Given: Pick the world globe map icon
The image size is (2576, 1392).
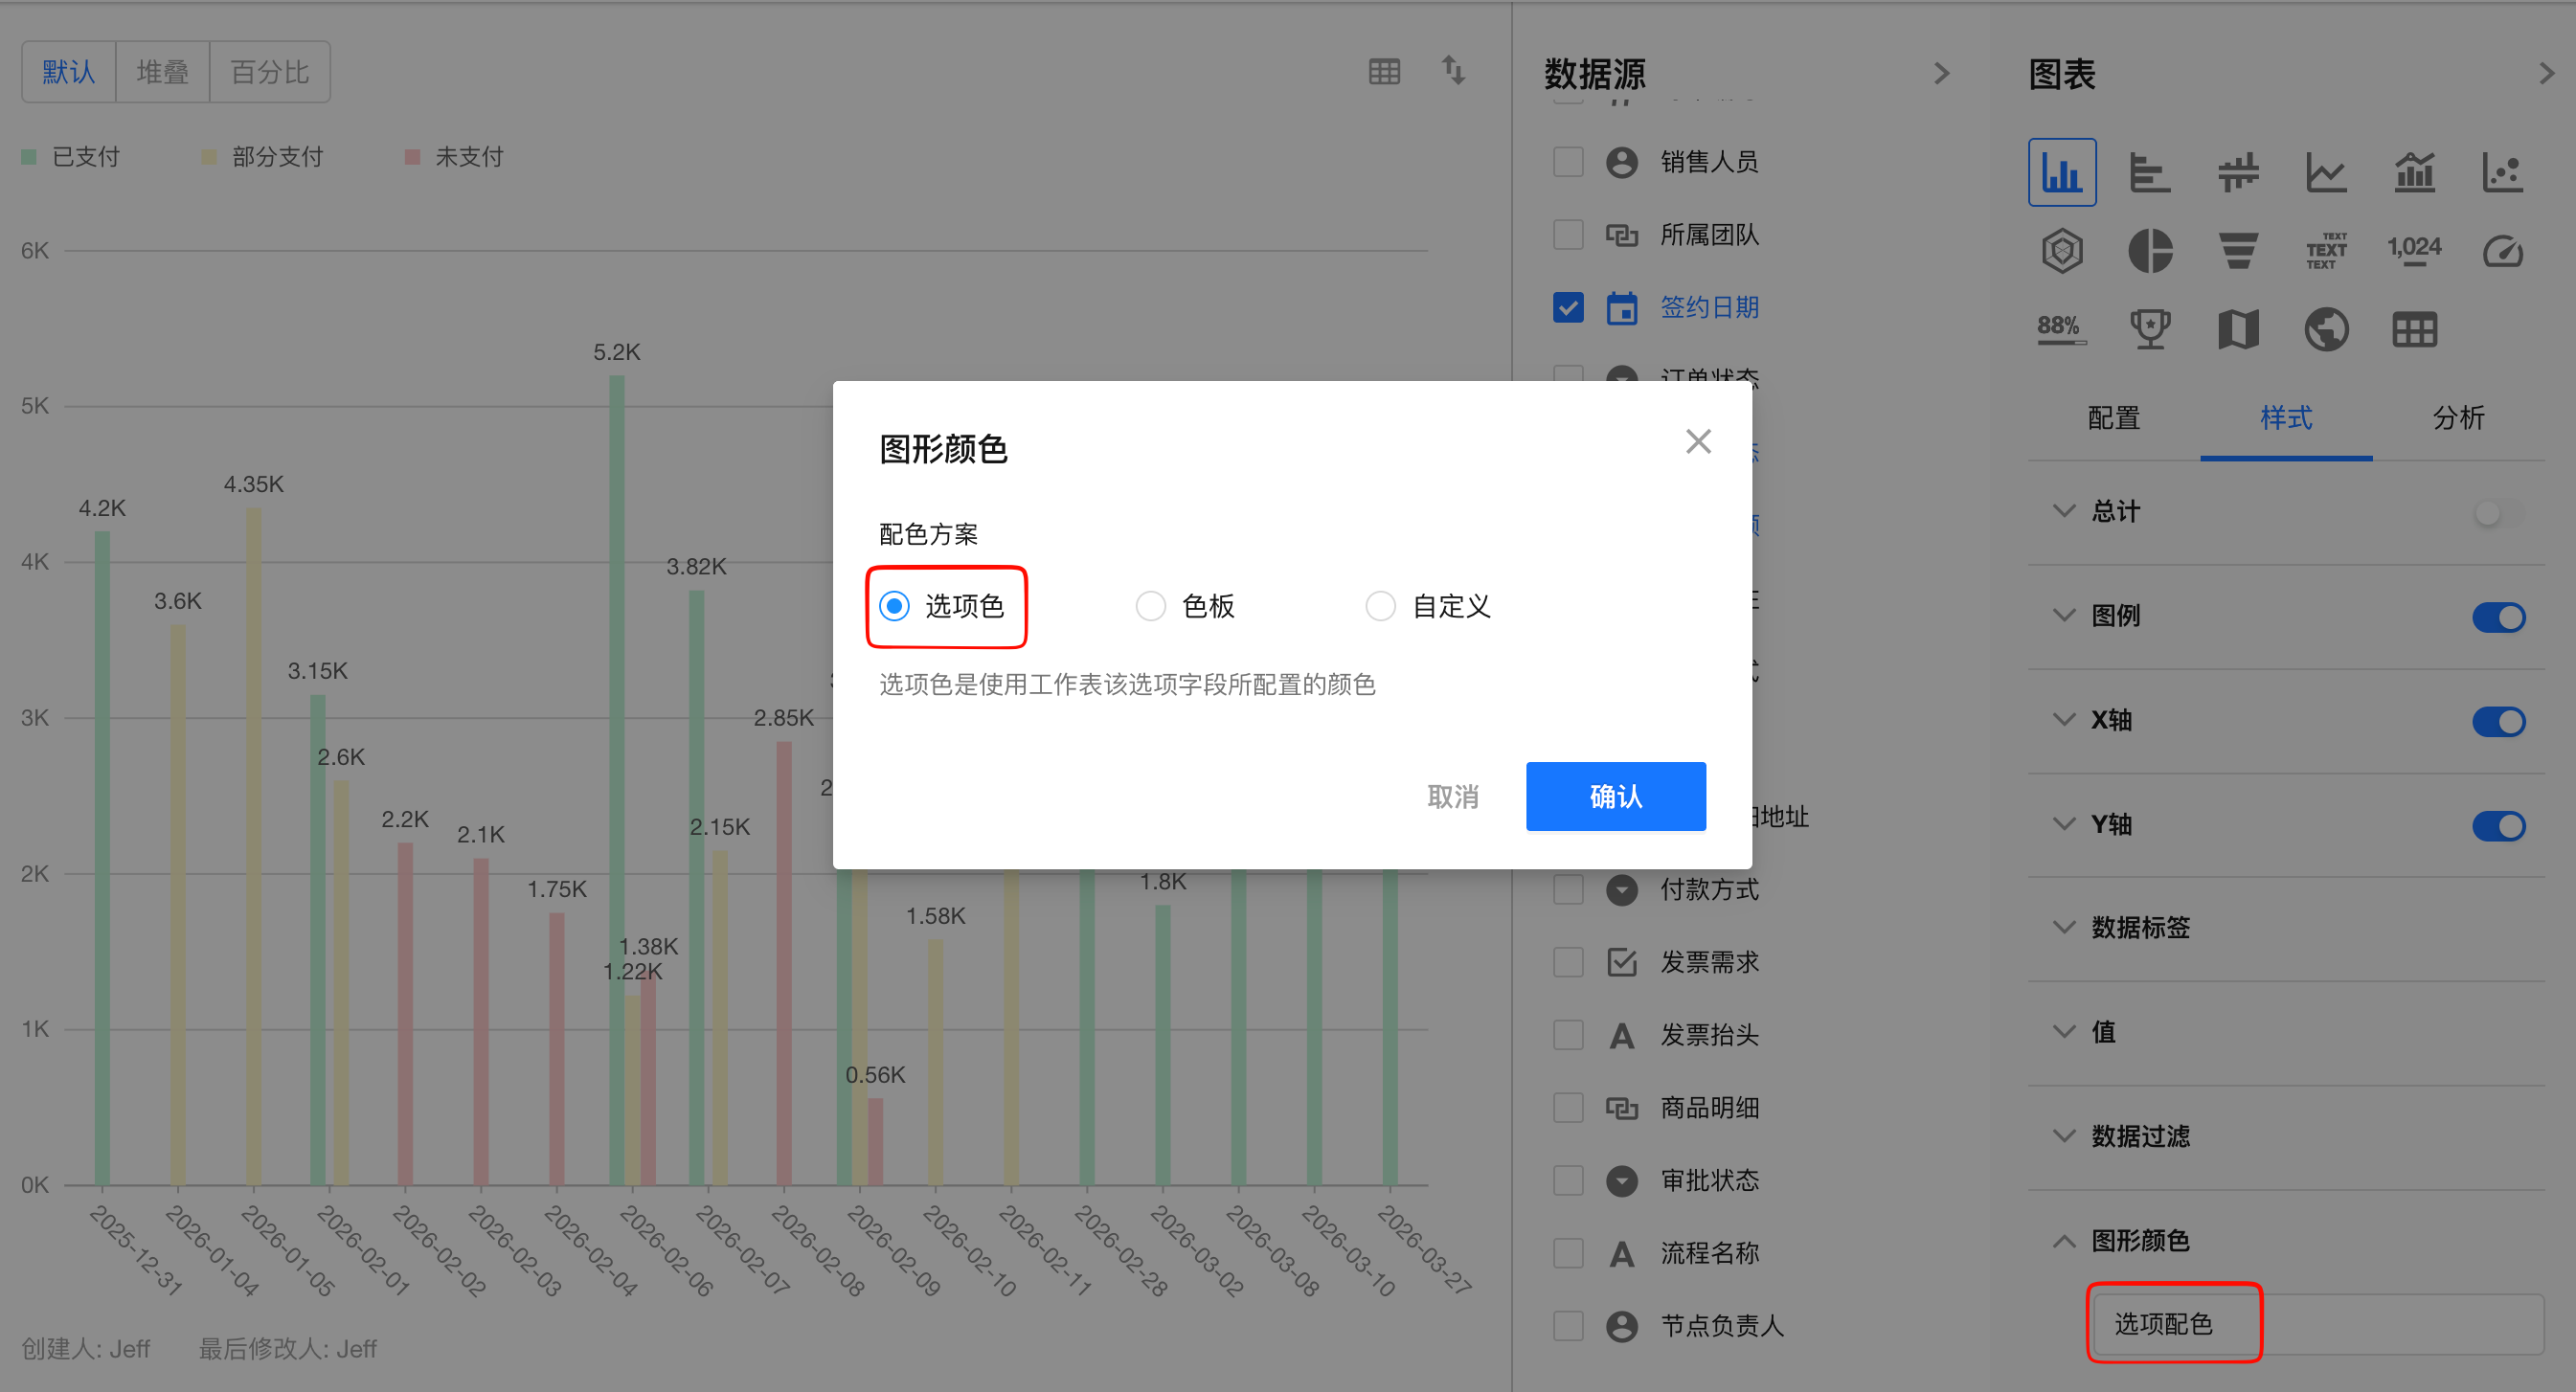Looking at the screenshot, I should 2326,329.
